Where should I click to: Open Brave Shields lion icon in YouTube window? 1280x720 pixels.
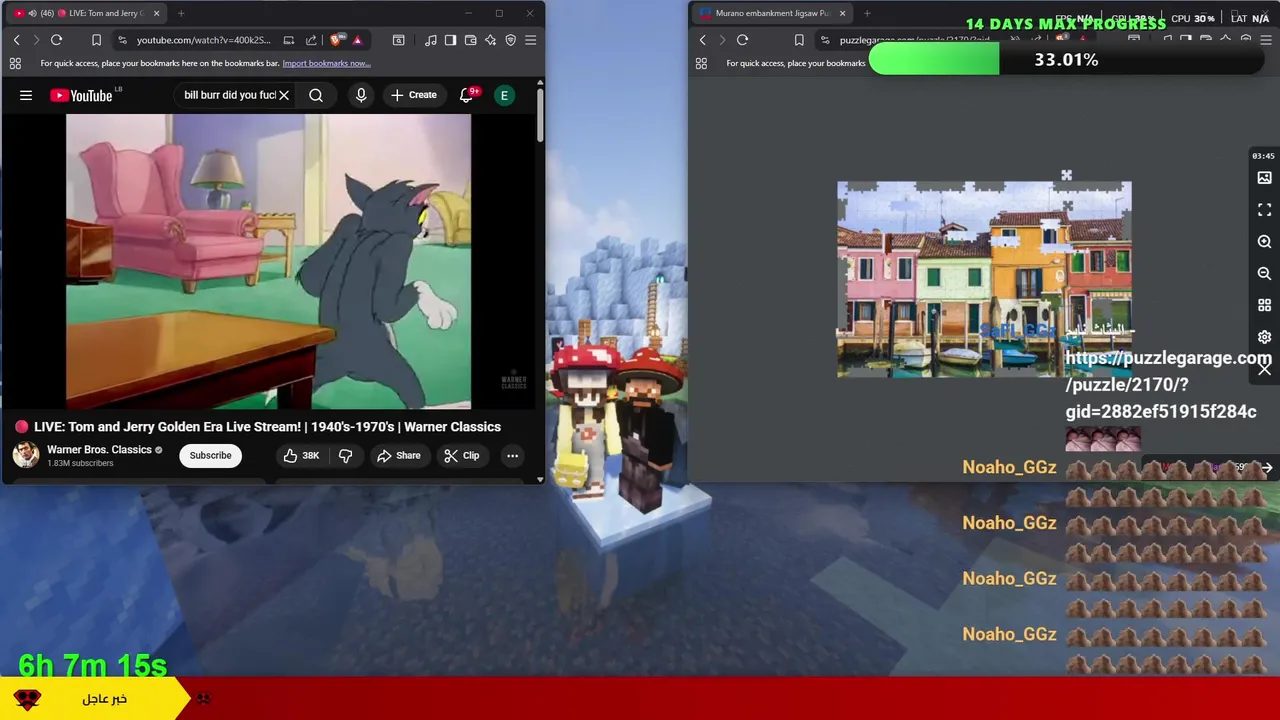pyautogui.click(x=336, y=40)
